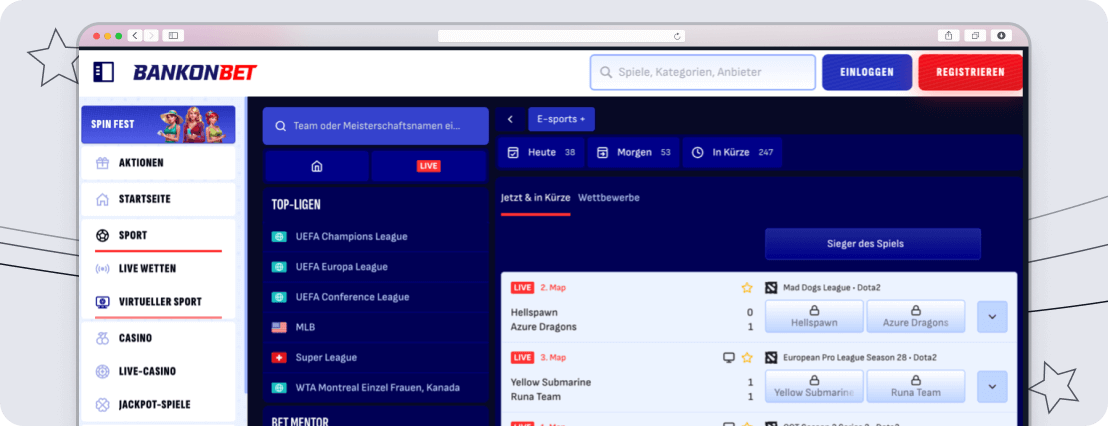
Task: Click the EINLOGGEN button
Action: [x=866, y=73]
